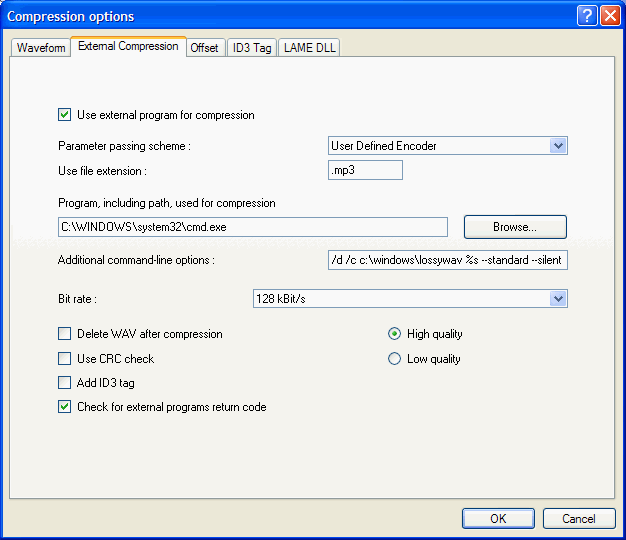Click the file extension .mp3 field
The image size is (626, 540).
[x=365, y=171]
